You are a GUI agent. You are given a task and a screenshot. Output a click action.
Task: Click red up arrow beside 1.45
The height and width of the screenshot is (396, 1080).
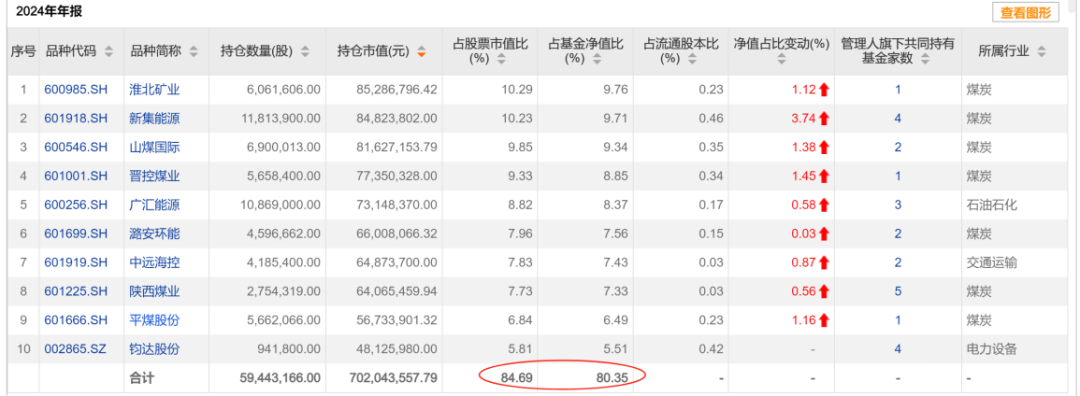824,176
